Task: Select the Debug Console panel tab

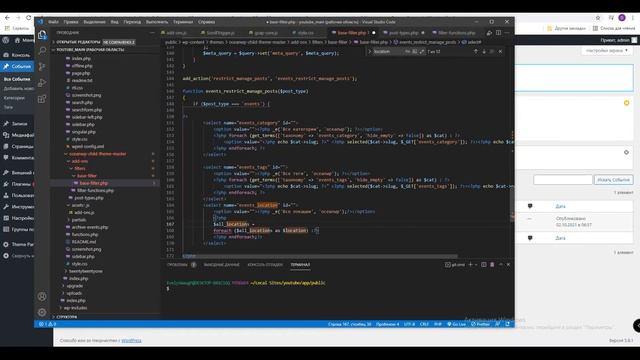Action: pos(265,264)
